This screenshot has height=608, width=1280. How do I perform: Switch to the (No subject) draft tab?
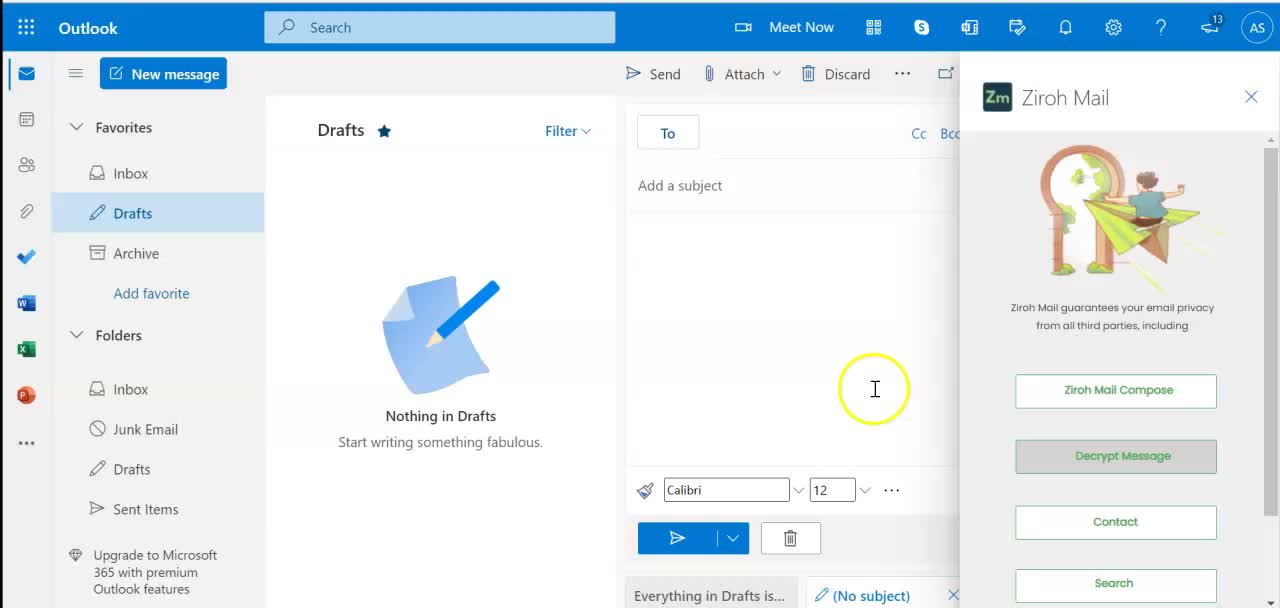(x=870, y=595)
